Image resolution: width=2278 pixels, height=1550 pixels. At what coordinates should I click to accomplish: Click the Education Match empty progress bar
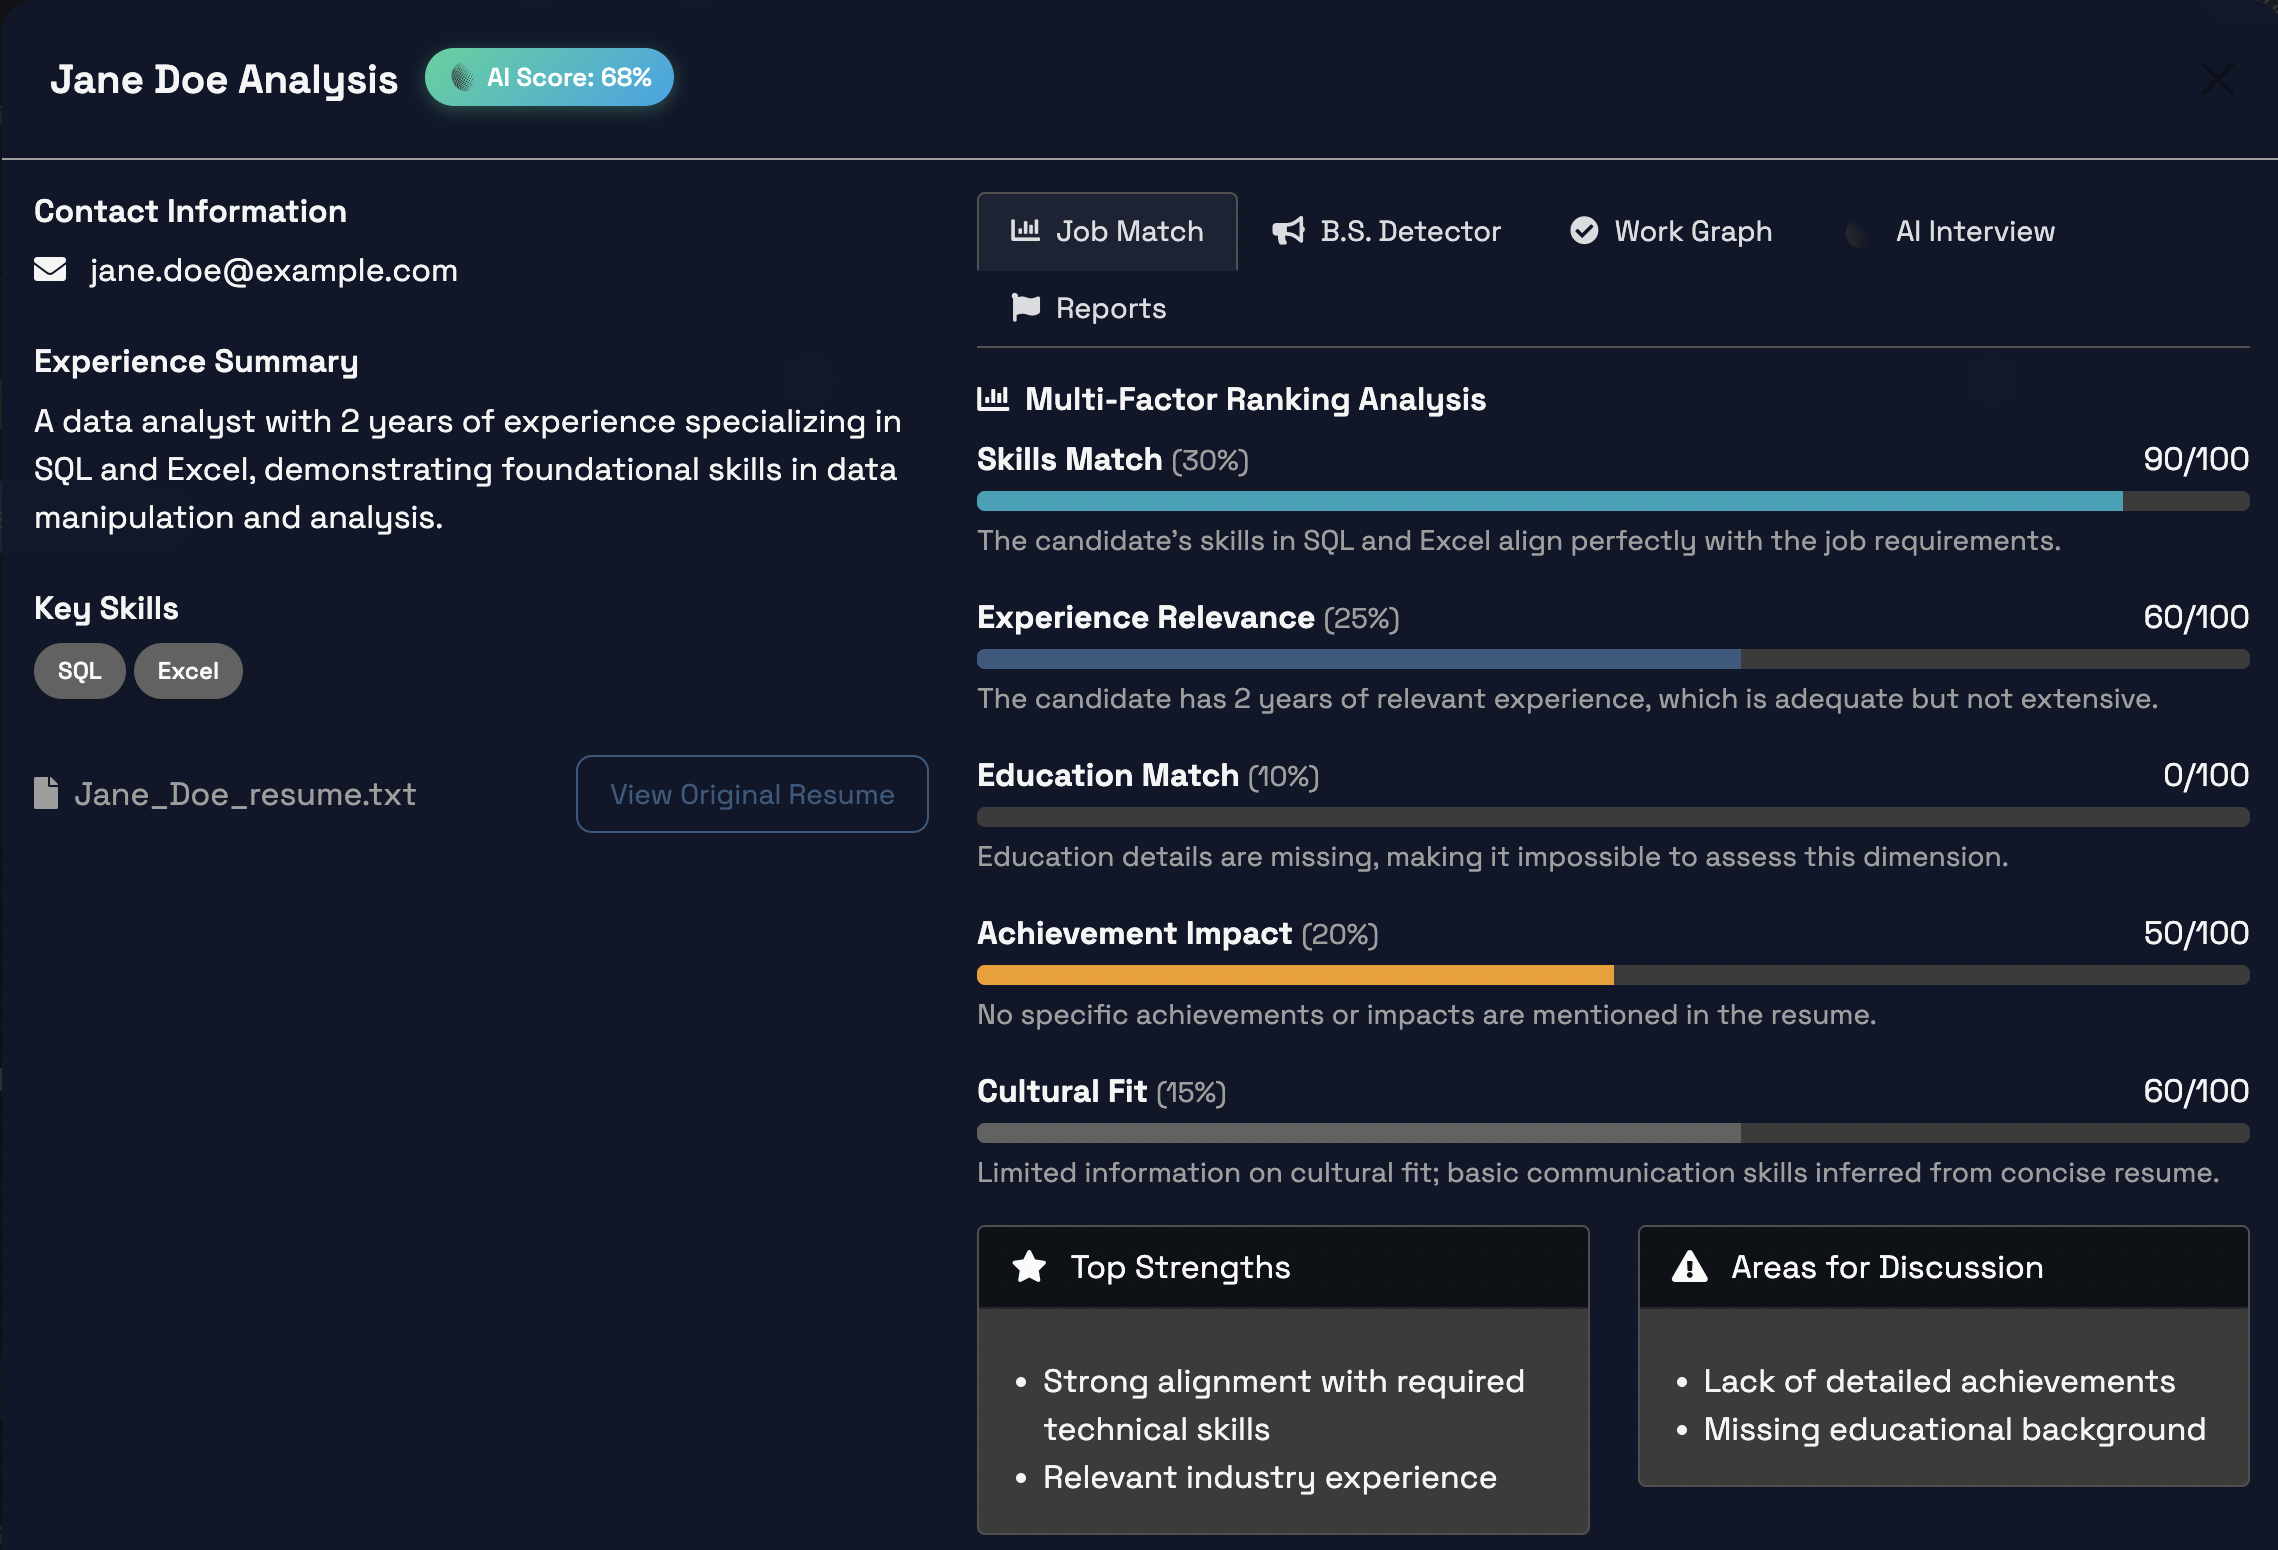(1613, 817)
